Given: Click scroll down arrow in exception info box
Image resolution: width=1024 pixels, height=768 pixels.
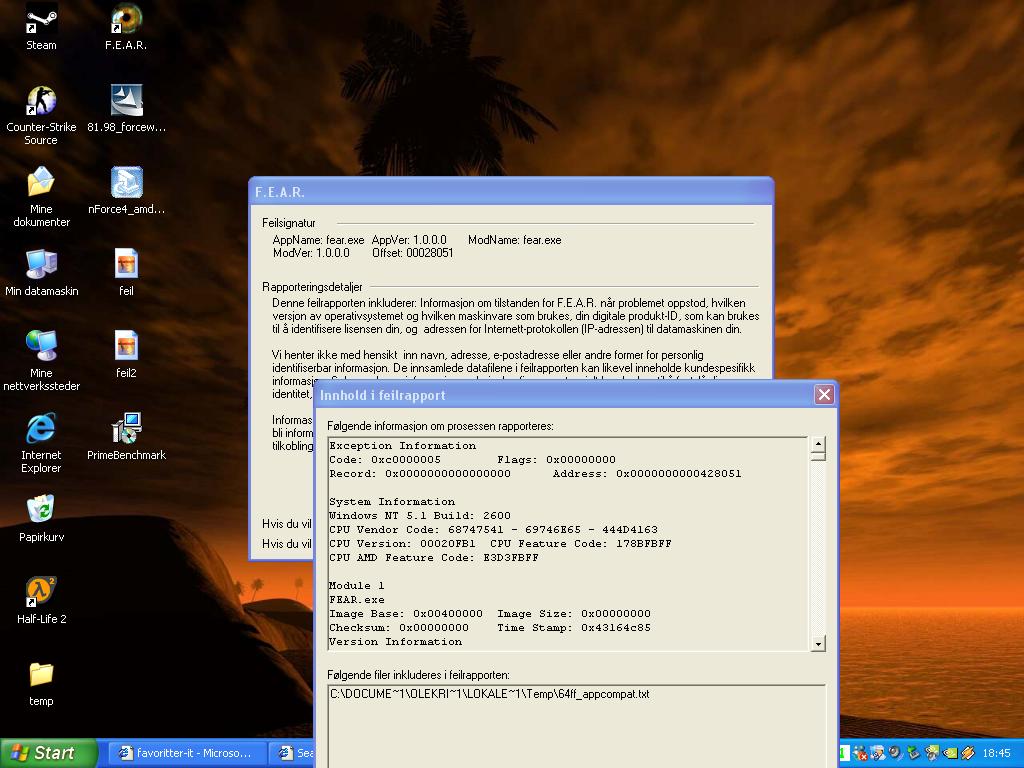Looking at the screenshot, I should tap(818, 643).
